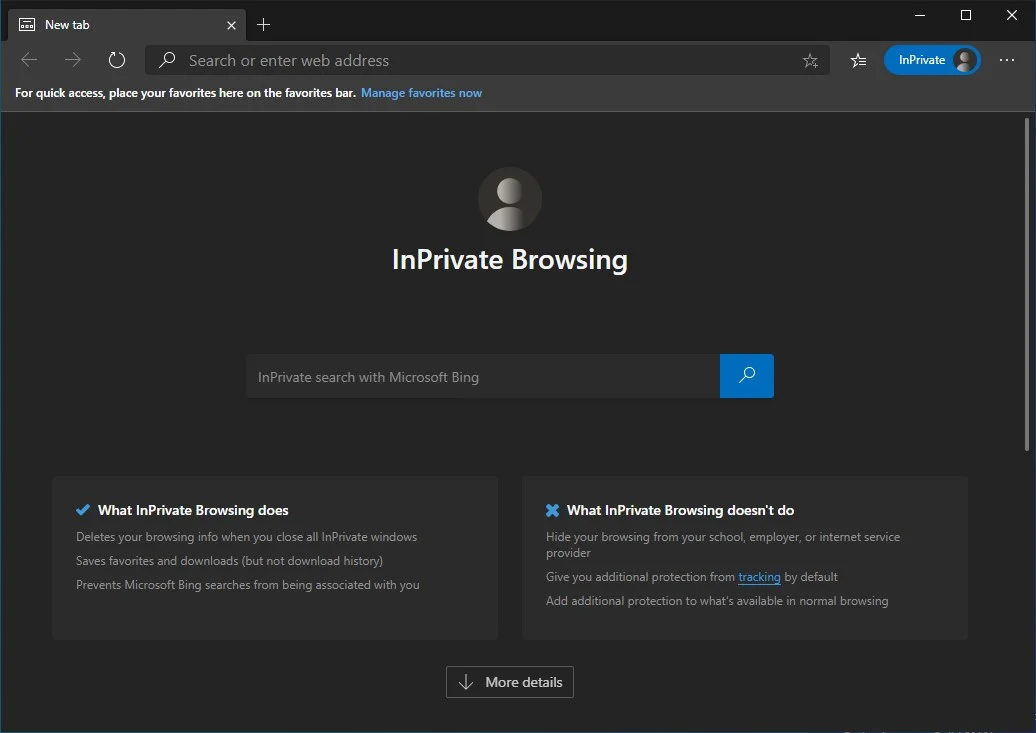Close the New tab tab
Viewport: 1036px width, 733px height.
[231, 25]
